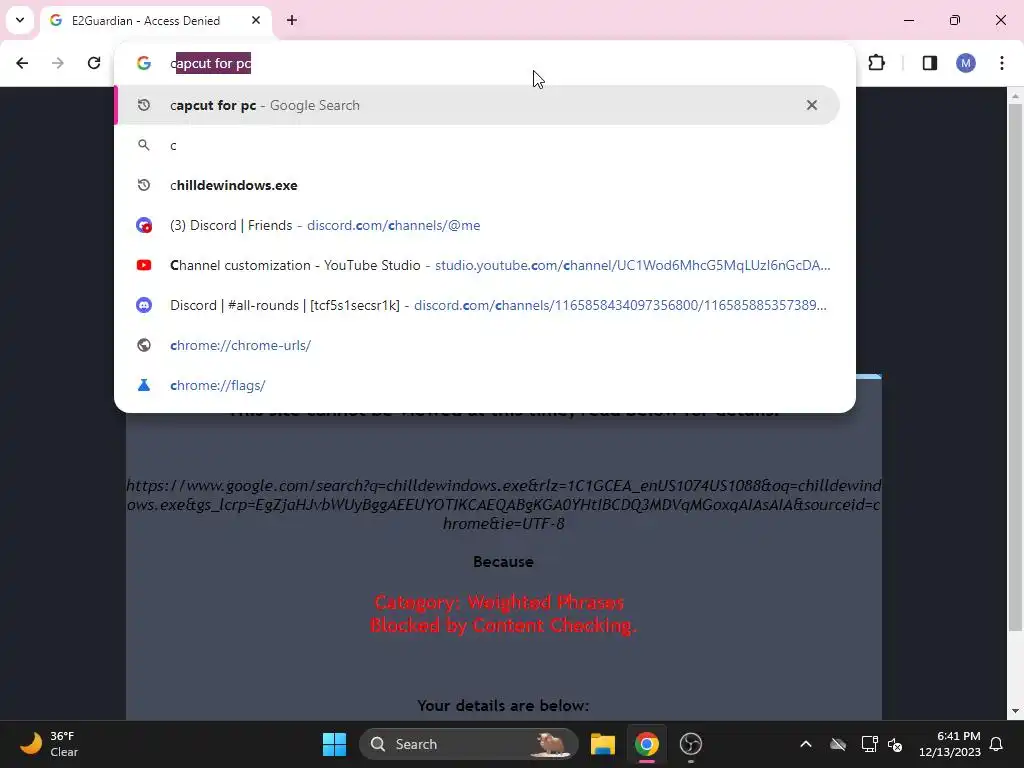Click the 'Your details are below:' text
The height and width of the screenshot is (768, 1024).
(x=503, y=706)
